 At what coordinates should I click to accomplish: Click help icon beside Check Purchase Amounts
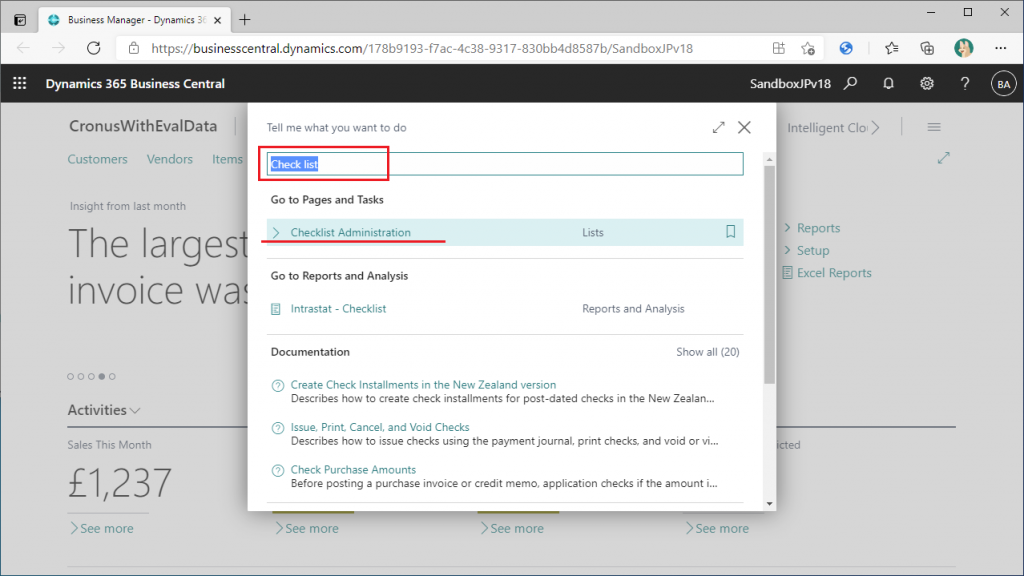[278, 470]
